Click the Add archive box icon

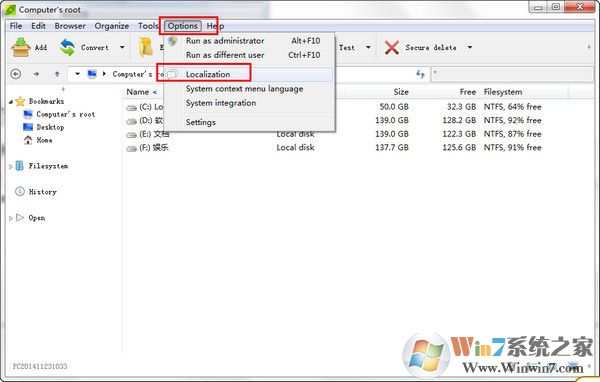20,47
